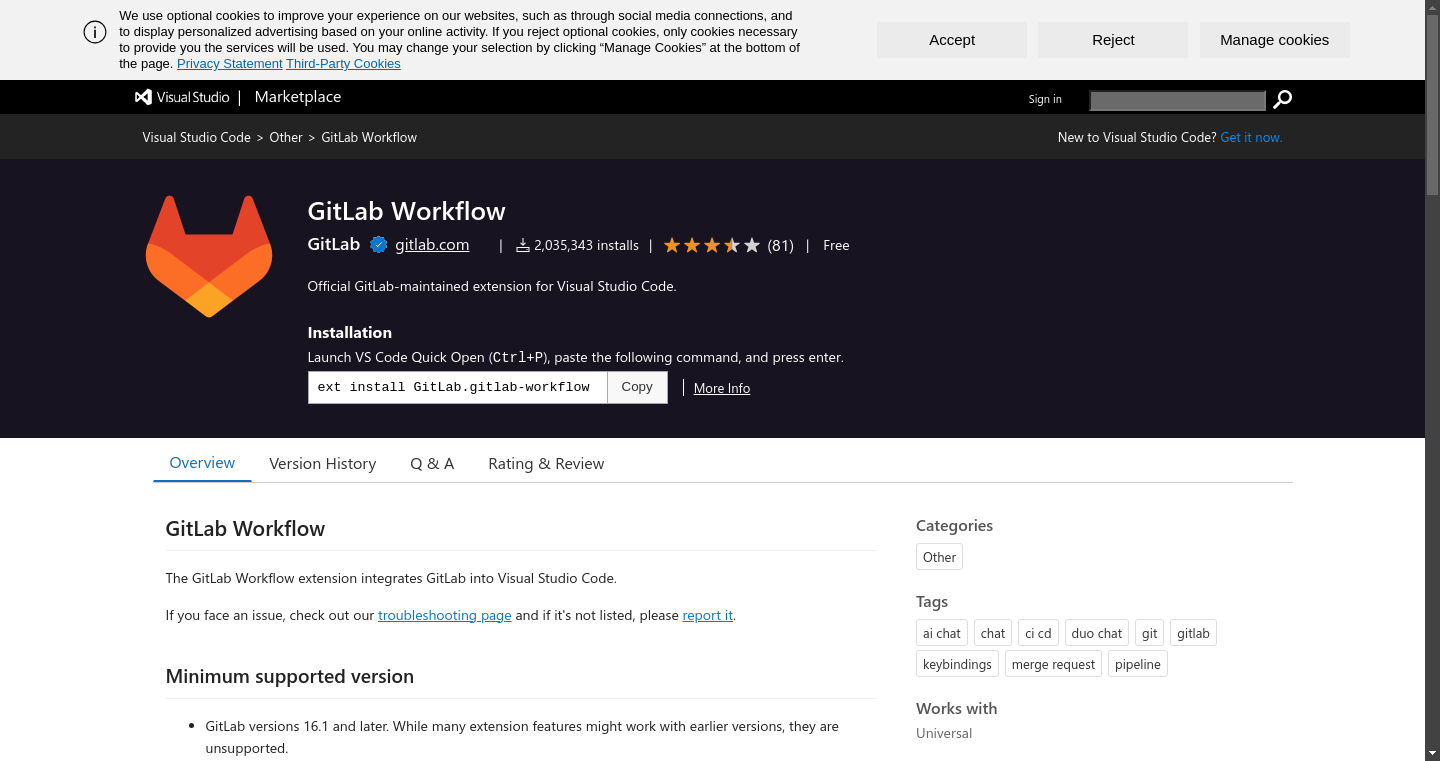The image size is (1440, 761).
Task: Open the Rating & Review tab
Action: pos(546,464)
